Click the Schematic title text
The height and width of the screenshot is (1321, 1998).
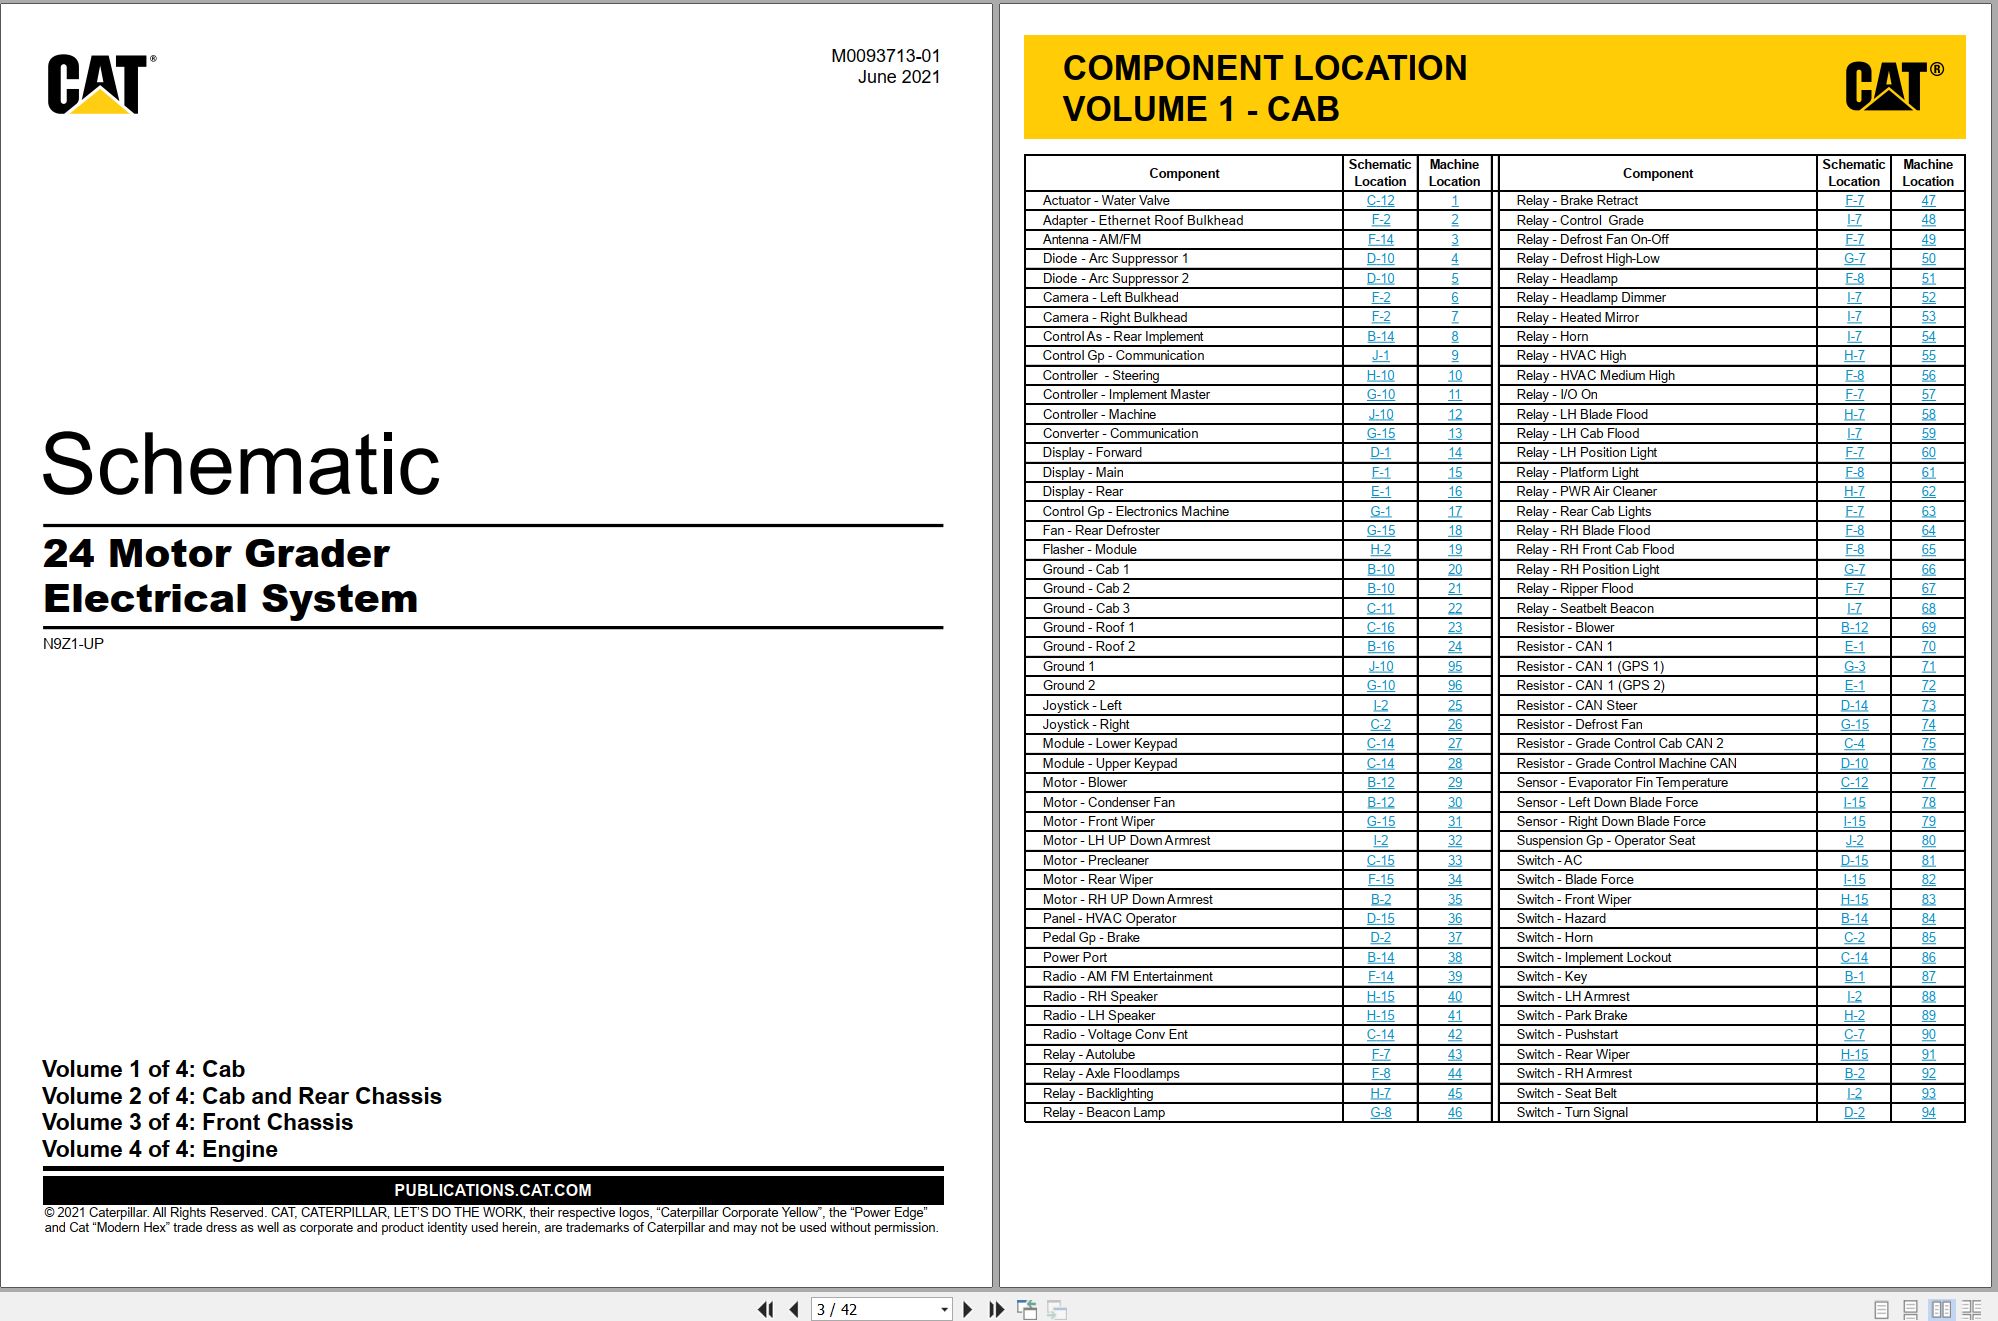coord(241,464)
